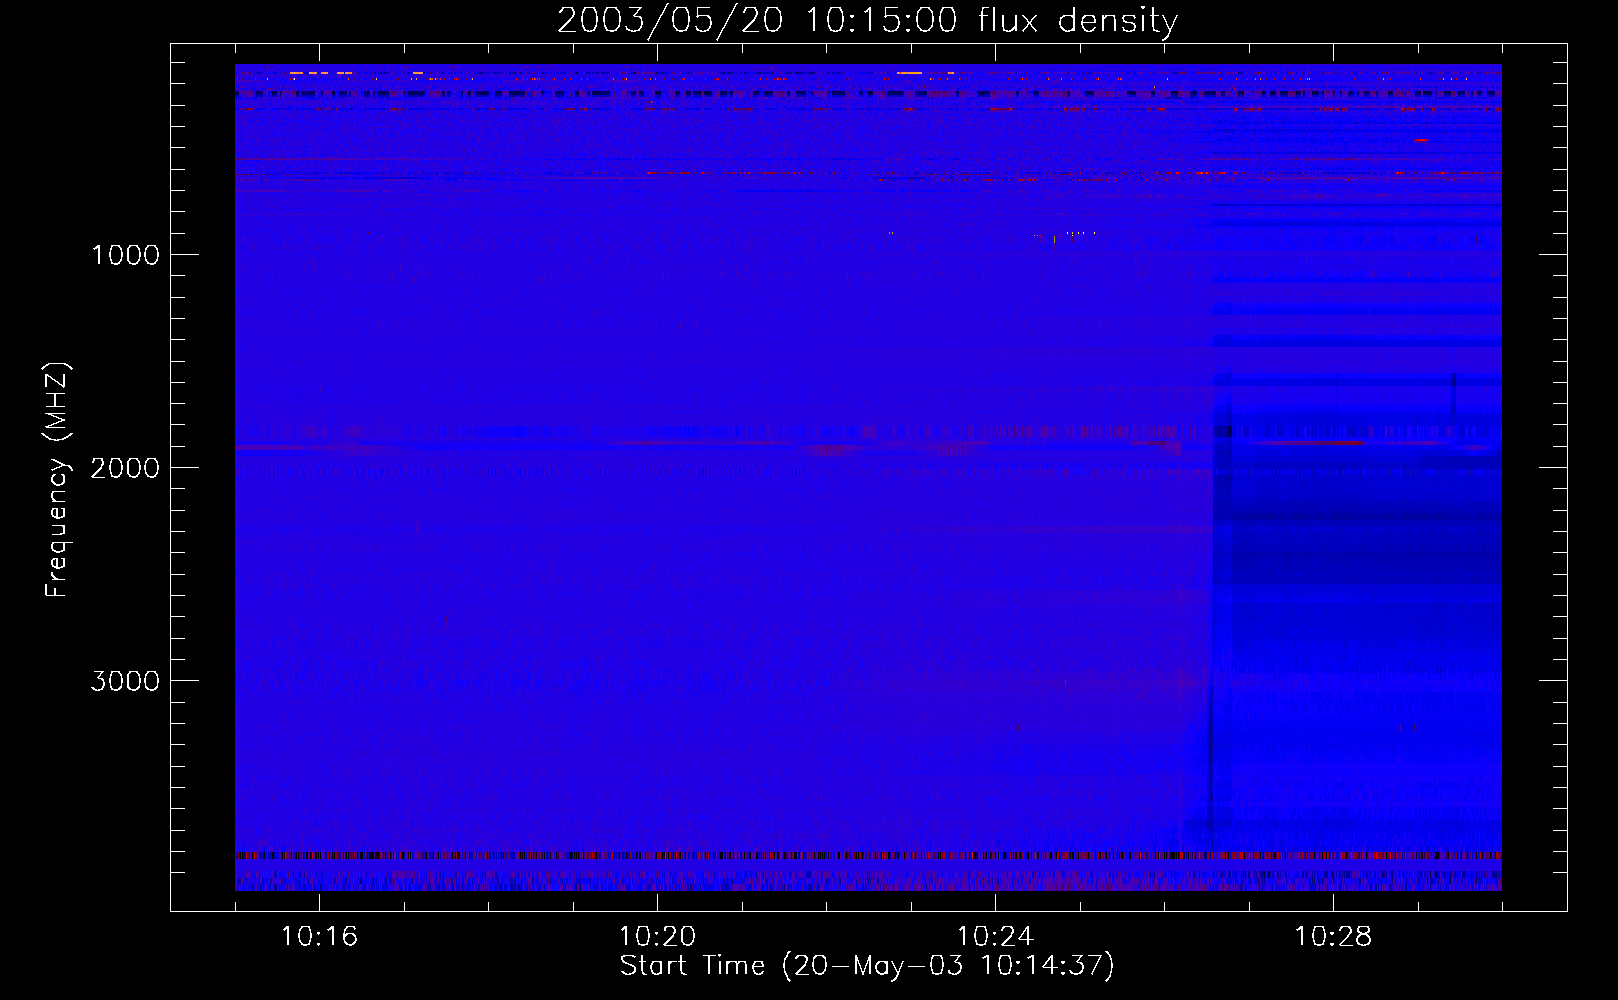Screen dimensions: 1618x1000
Task: Select the "Start Time (20-May-03 10:14:37)" axis label
Action: [867, 966]
